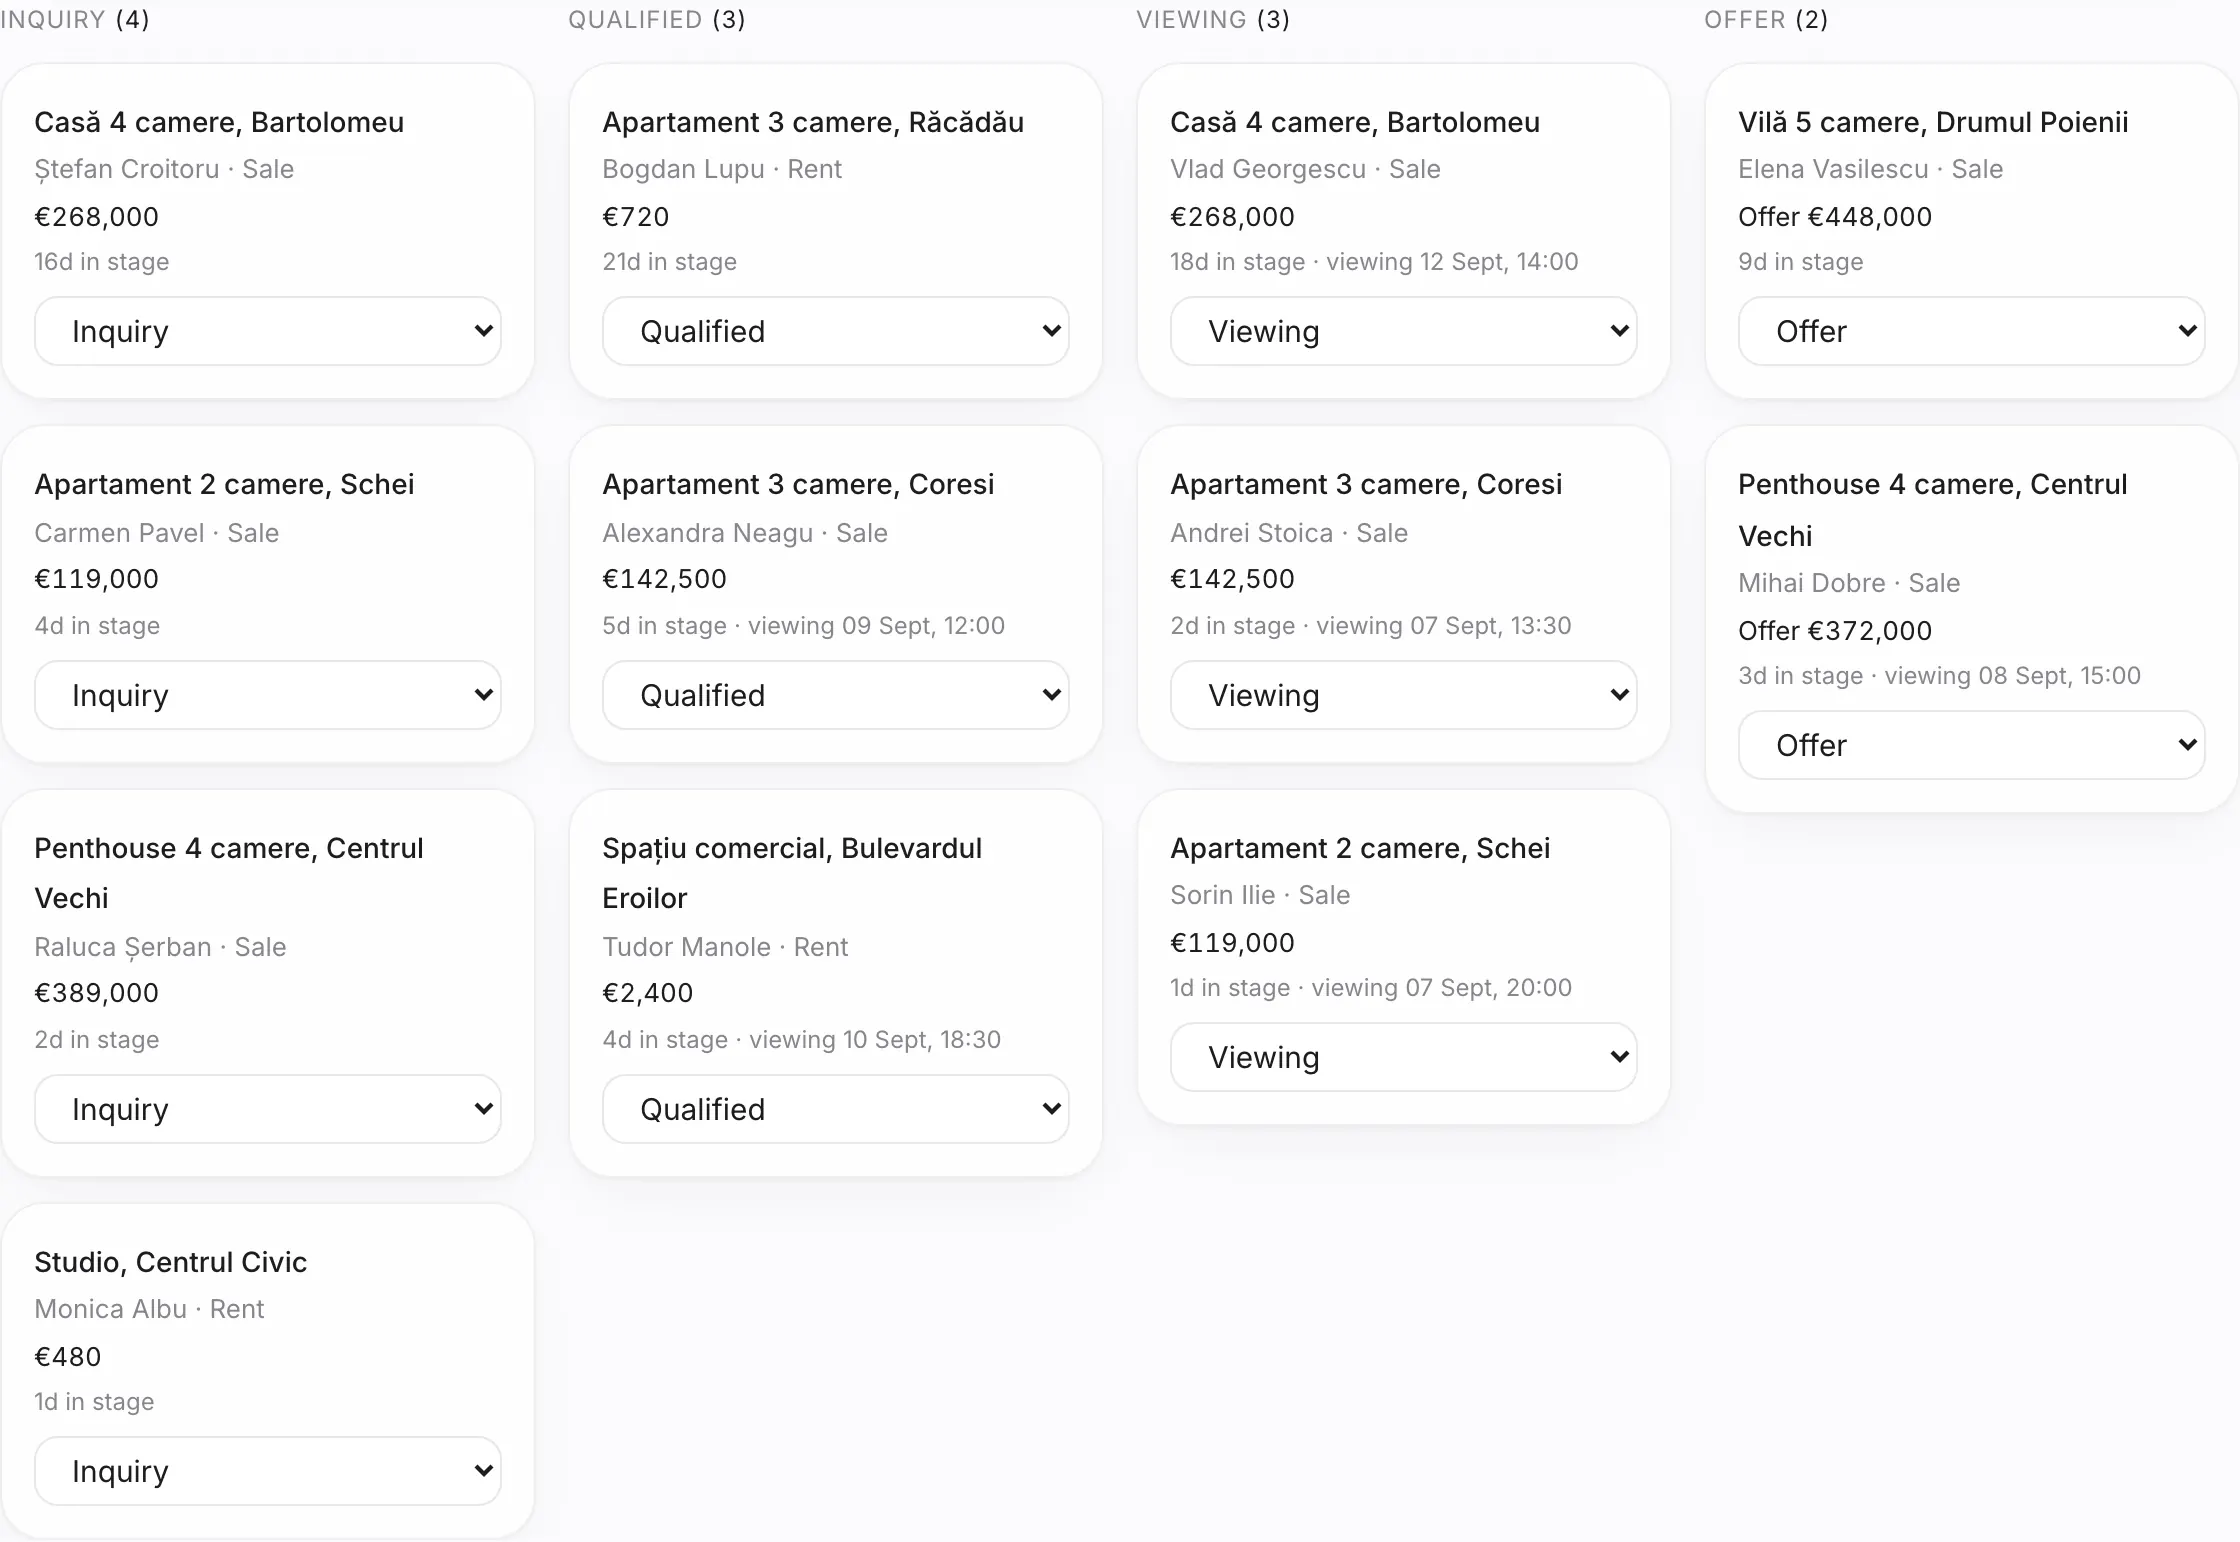Click the VIEWING (3) column header
This screenshot has height=1542, width=2240.
point(1213,20)
